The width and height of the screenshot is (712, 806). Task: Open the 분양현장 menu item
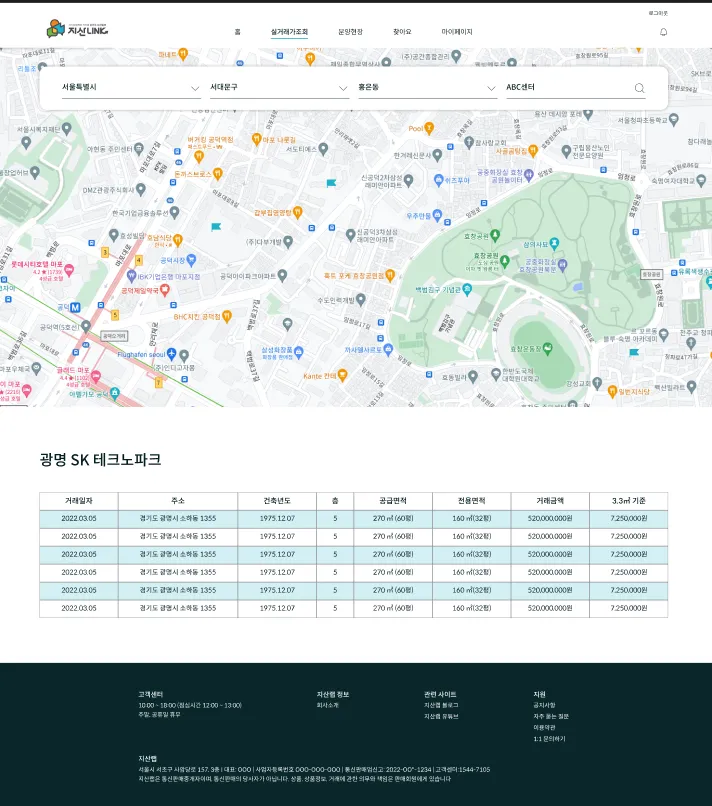(350, 32)
